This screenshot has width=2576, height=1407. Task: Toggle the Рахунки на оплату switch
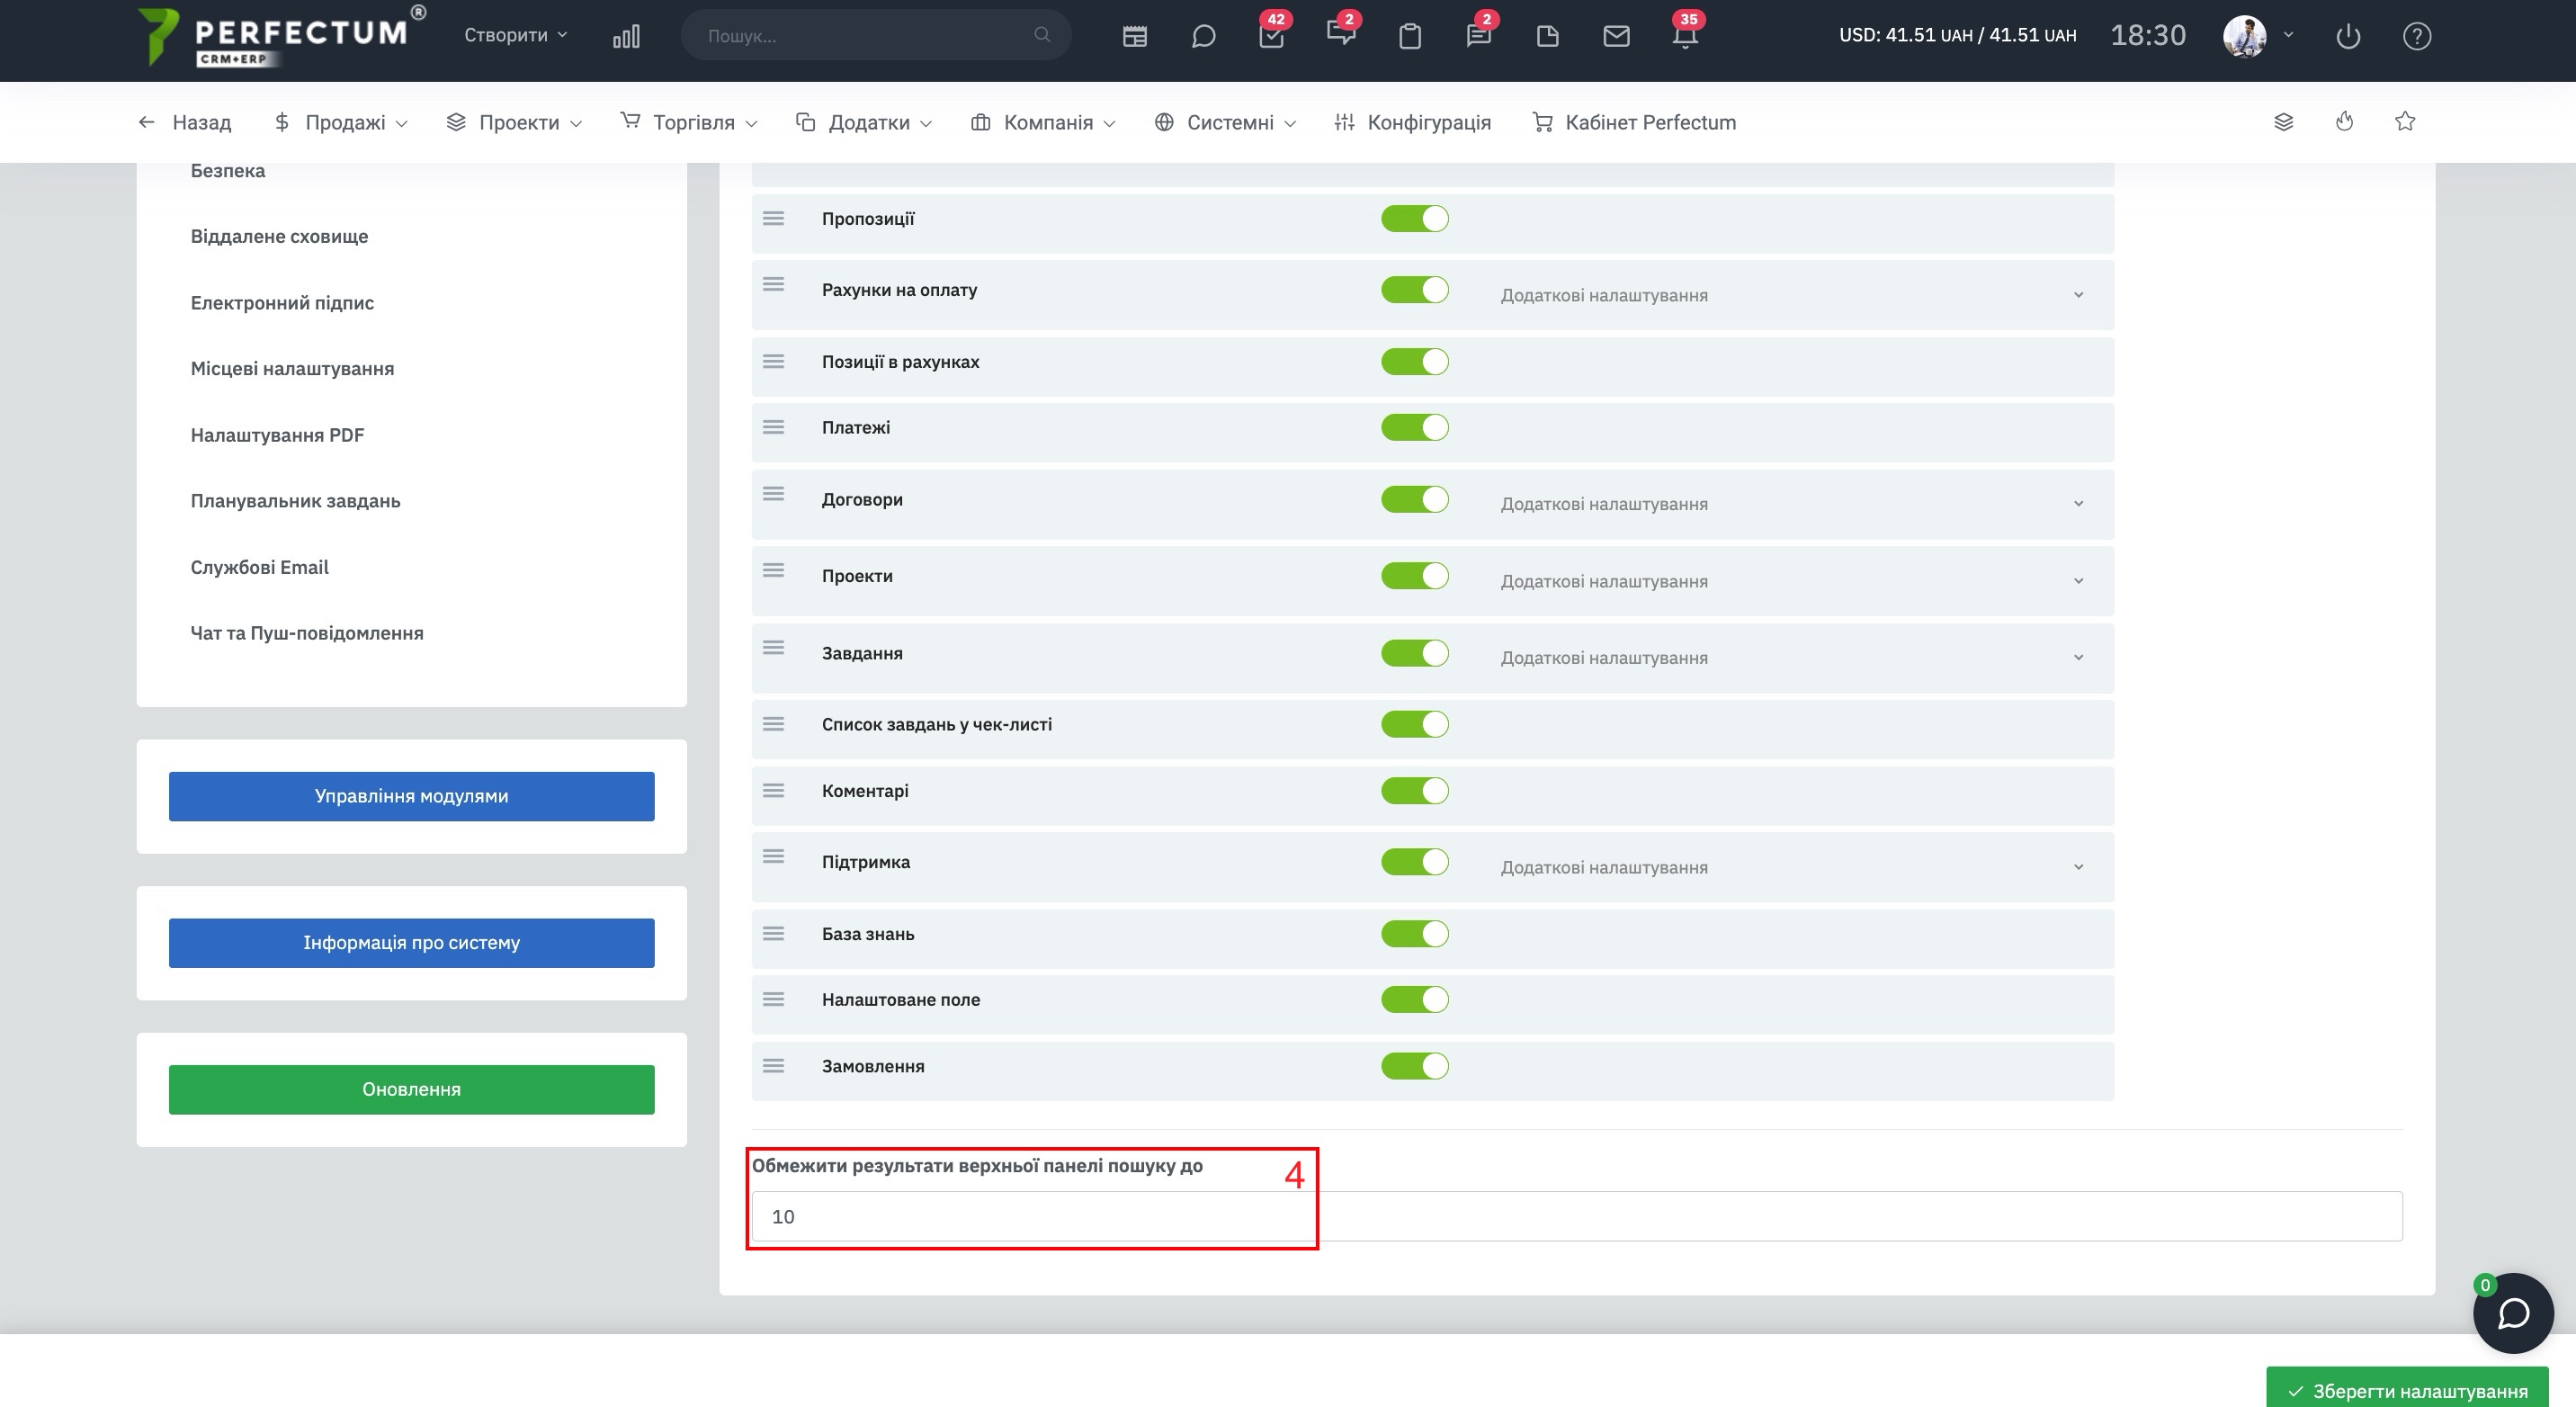click(x=1414, y=290)
